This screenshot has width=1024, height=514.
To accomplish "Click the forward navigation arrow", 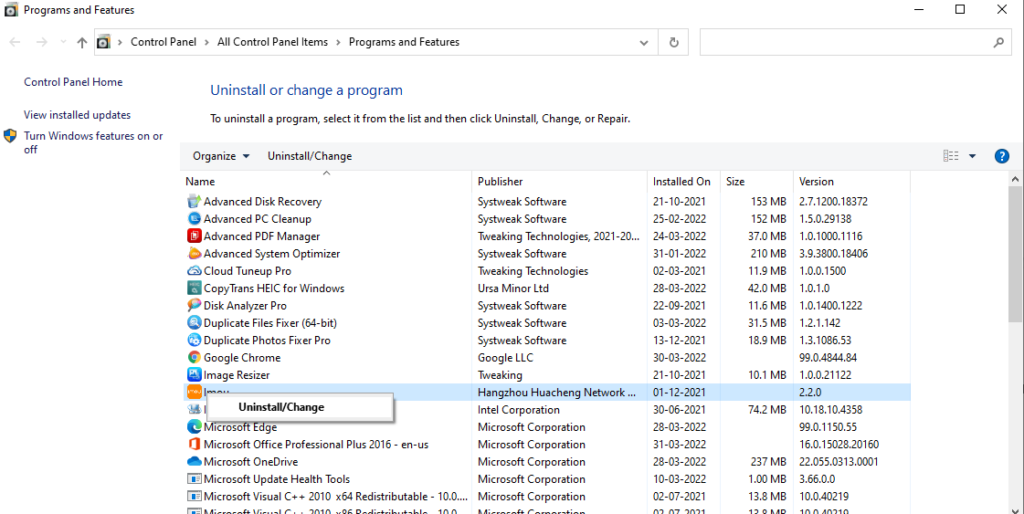I will [42, 42].
